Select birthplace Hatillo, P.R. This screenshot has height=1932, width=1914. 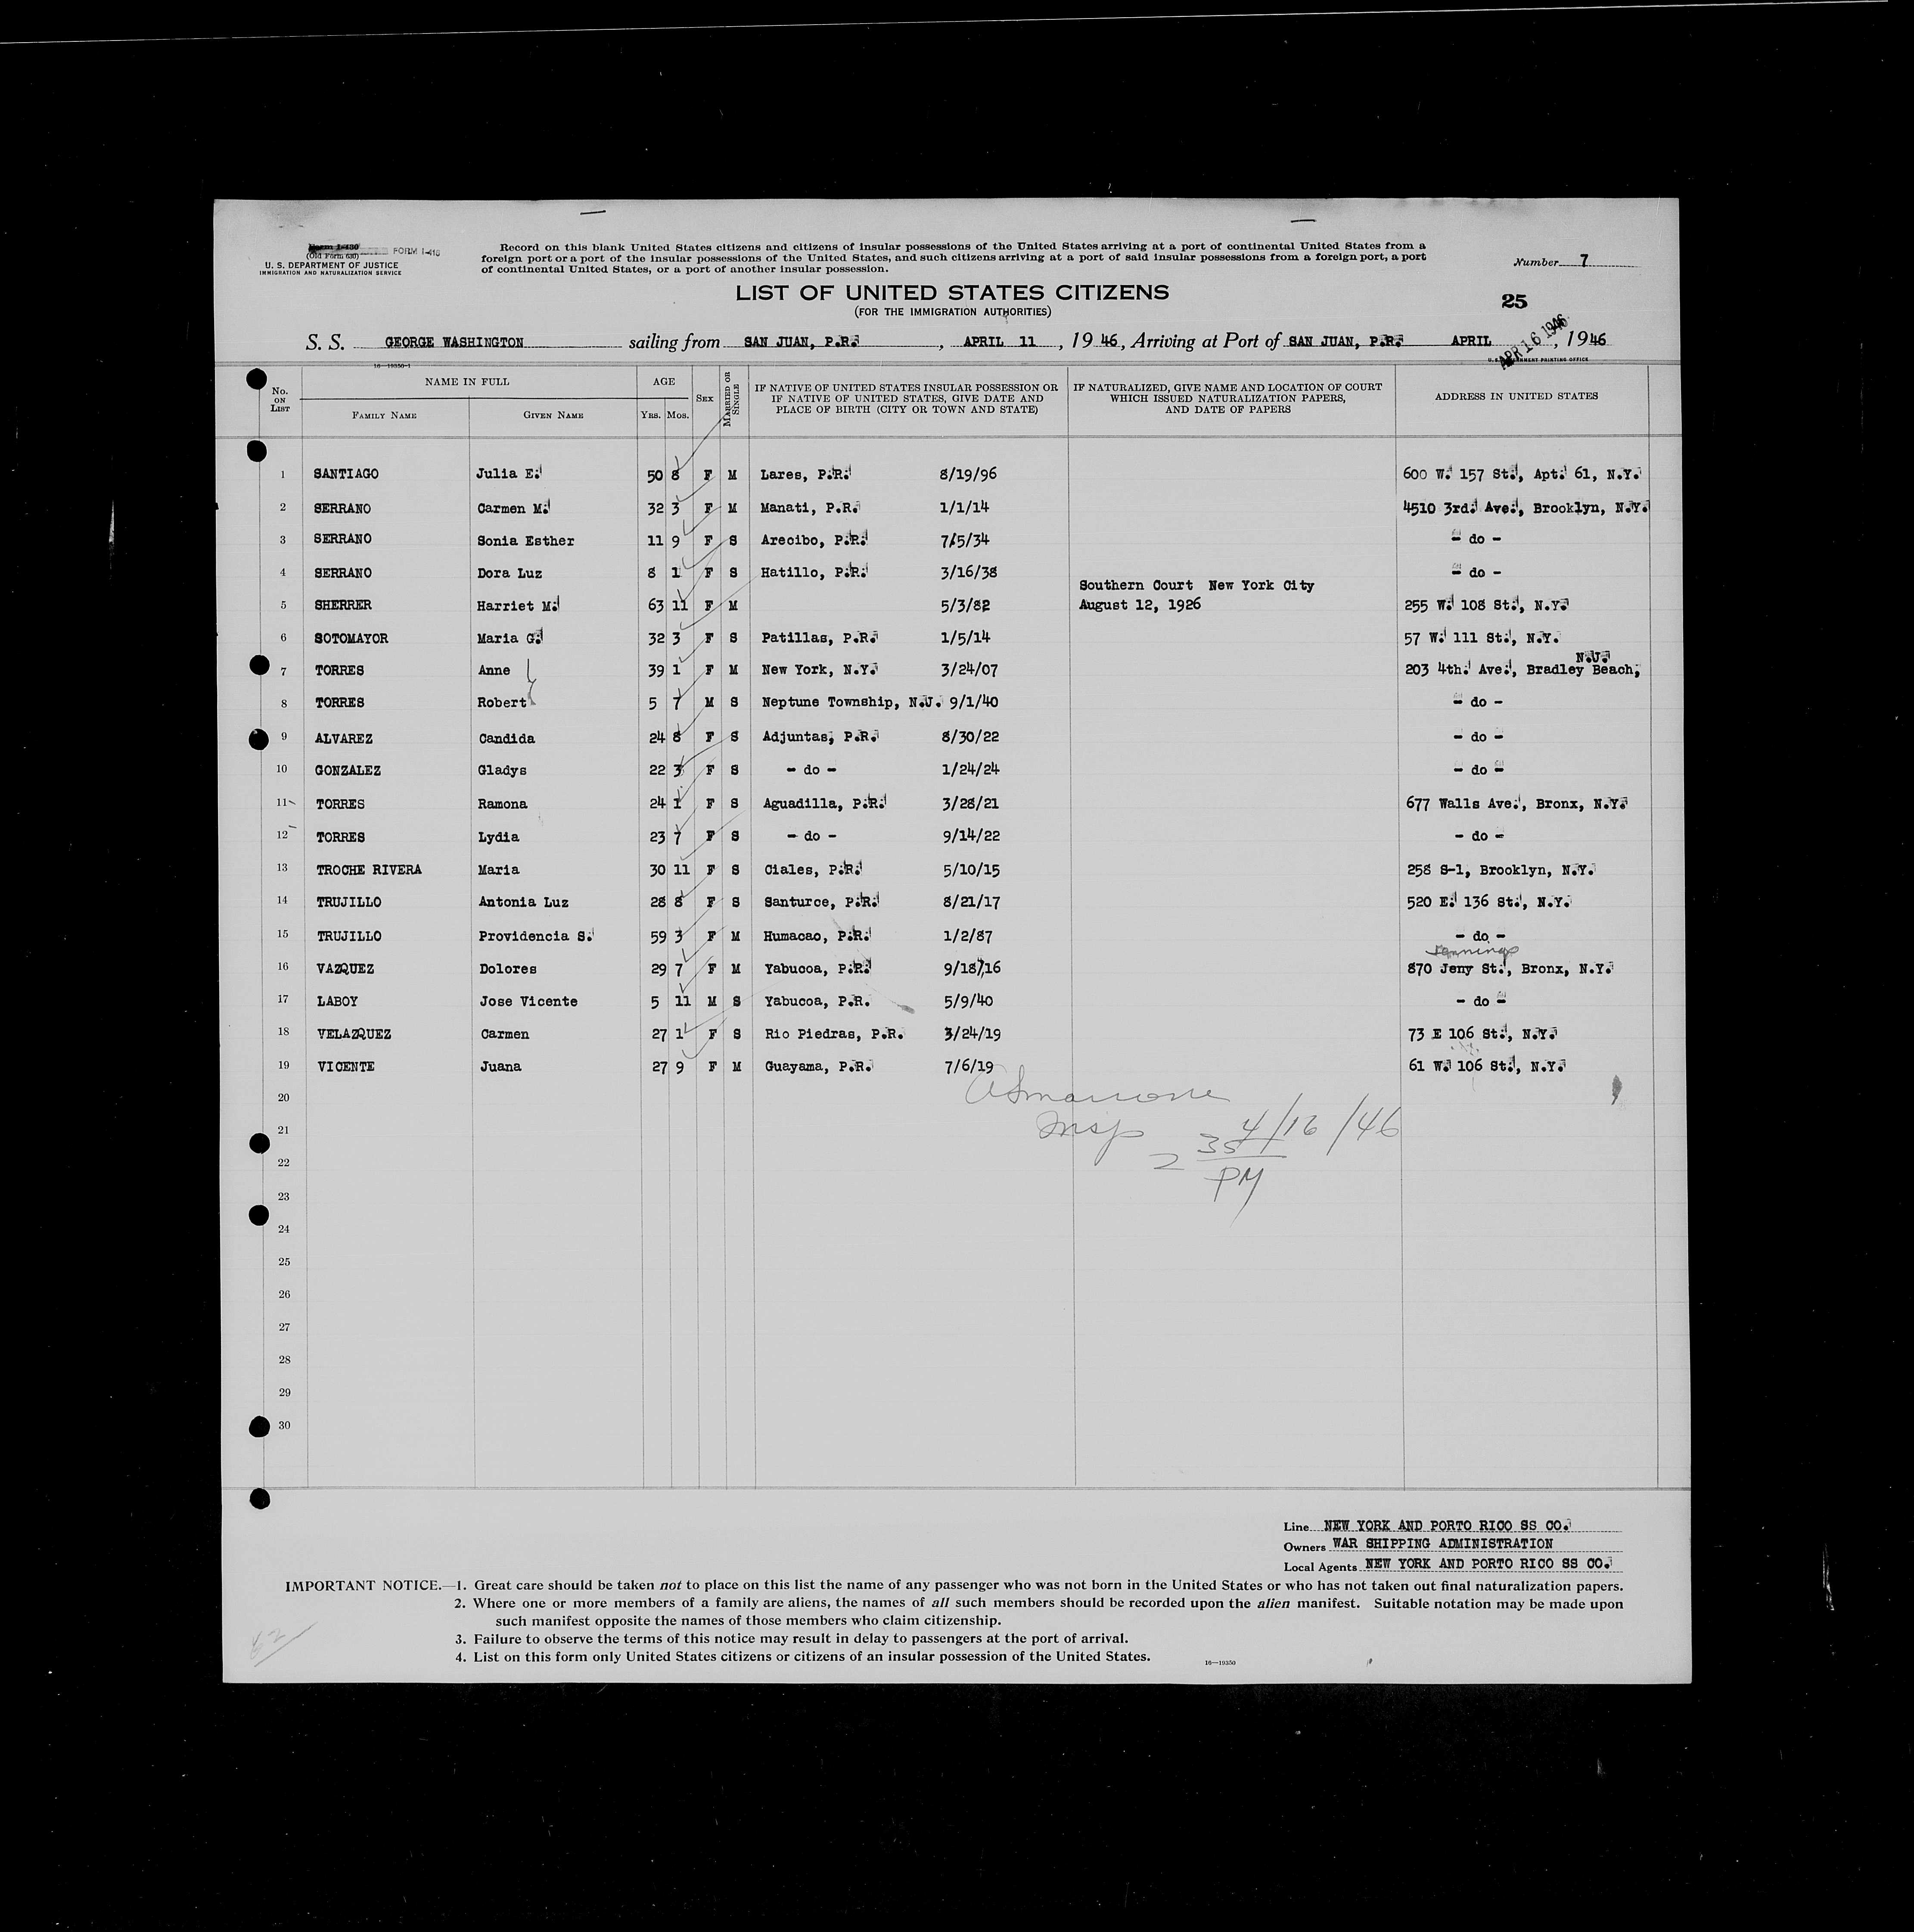[813, 572]
